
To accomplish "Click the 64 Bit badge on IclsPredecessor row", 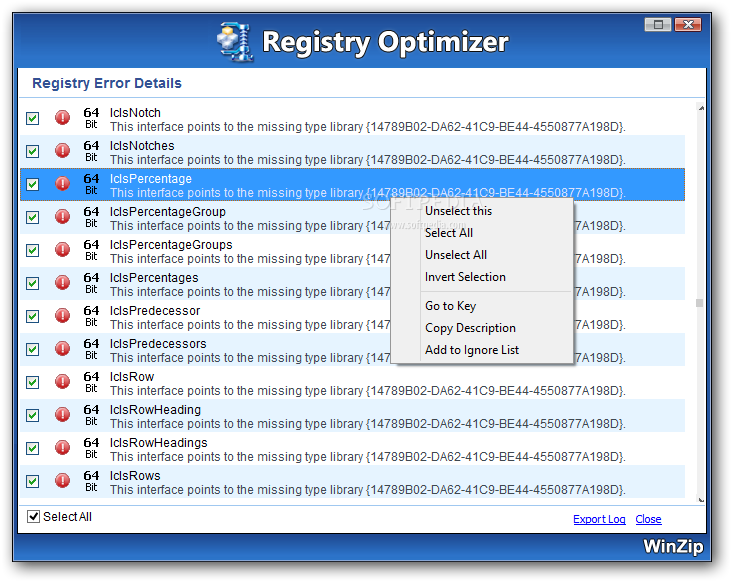I will pos(91,316).
